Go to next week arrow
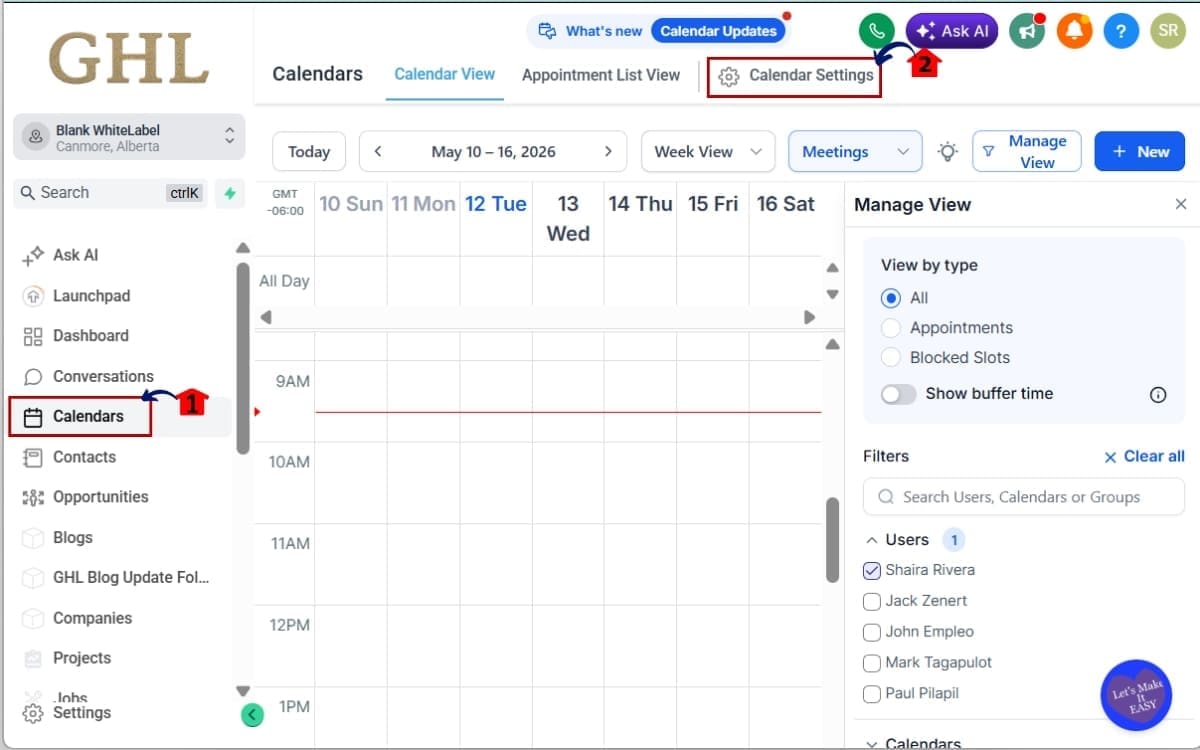This screenshot has height=750, width=1200. click(x=608, y=152)
